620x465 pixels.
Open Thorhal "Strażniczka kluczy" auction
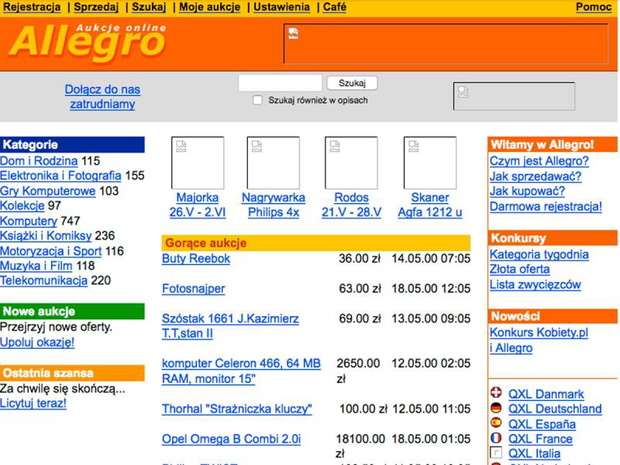[237, 408]
